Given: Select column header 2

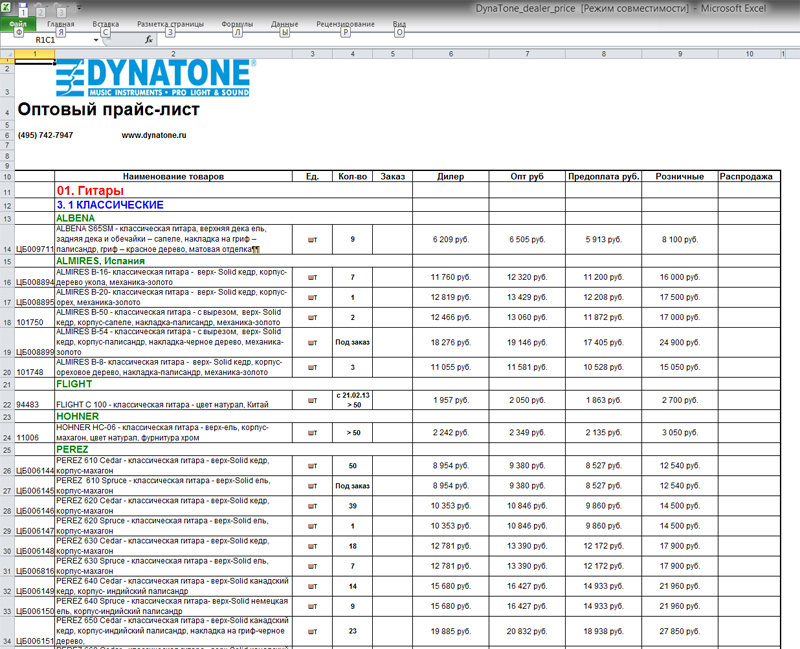Looking at the screenshot, I should [x=173, y=54].
